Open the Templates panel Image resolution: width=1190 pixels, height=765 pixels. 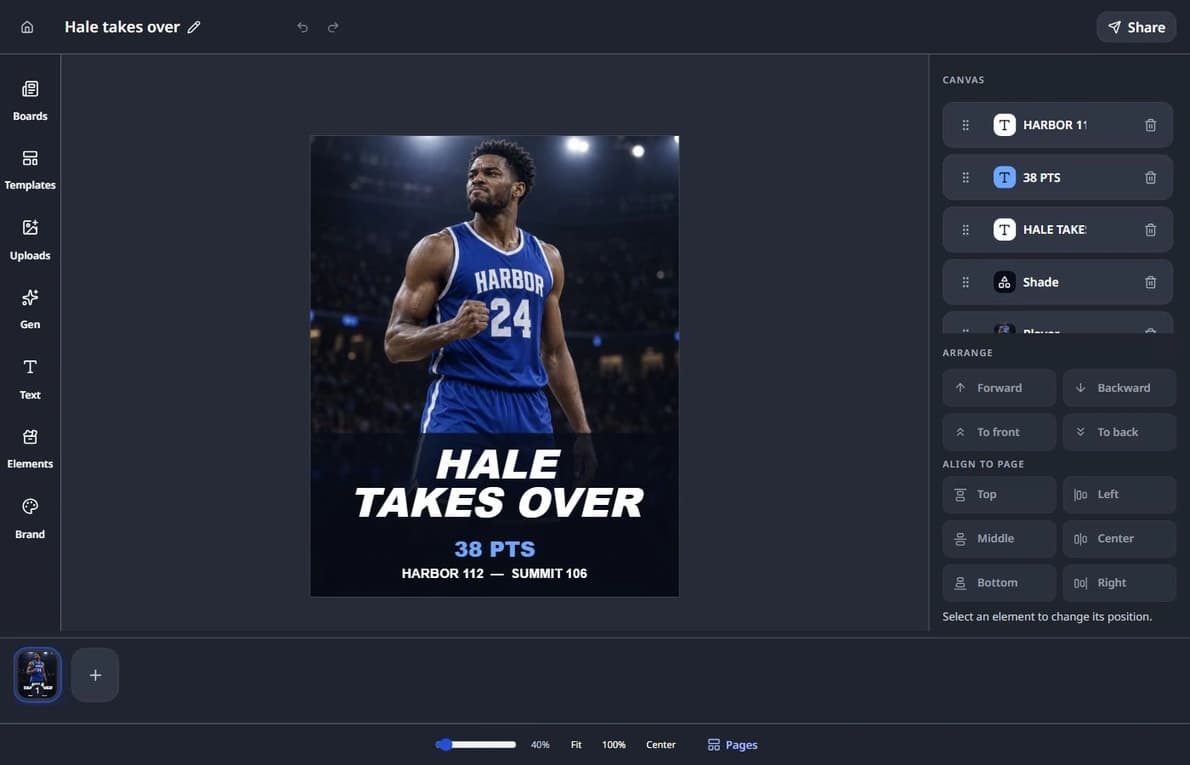click(x=30, y=170)
